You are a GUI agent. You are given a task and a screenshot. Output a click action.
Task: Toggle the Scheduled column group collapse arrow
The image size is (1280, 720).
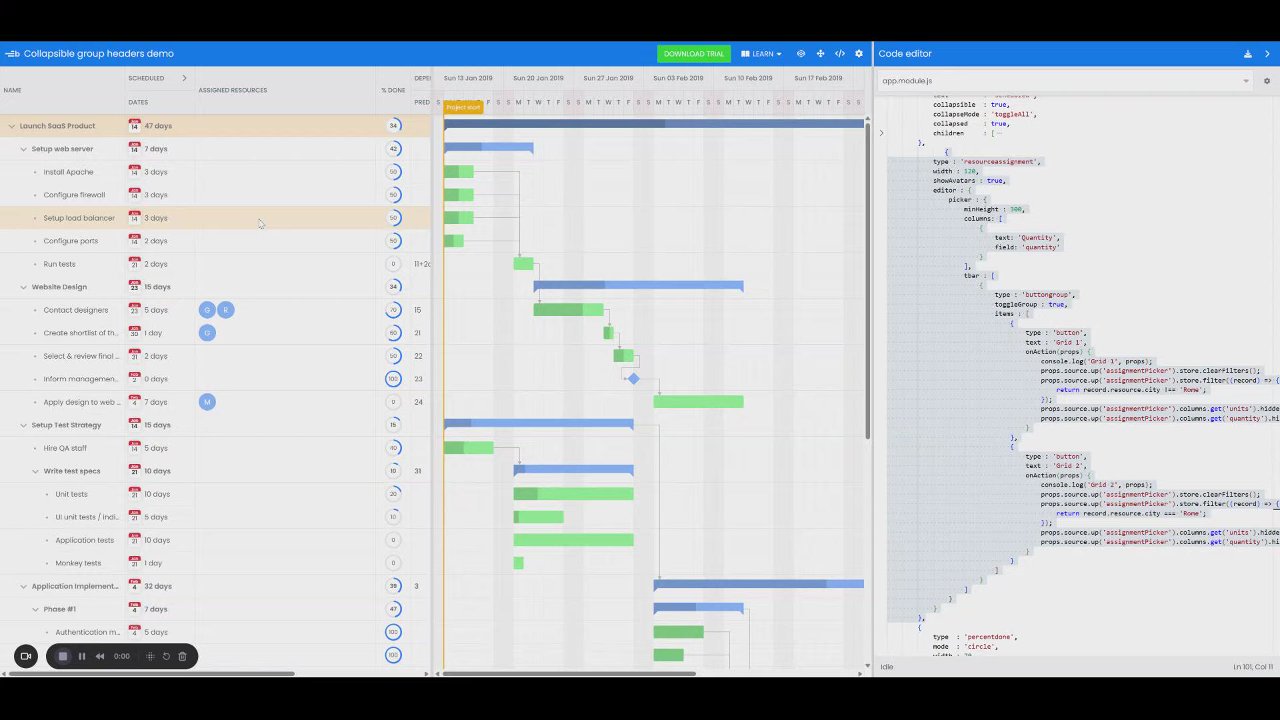[184, 78]
